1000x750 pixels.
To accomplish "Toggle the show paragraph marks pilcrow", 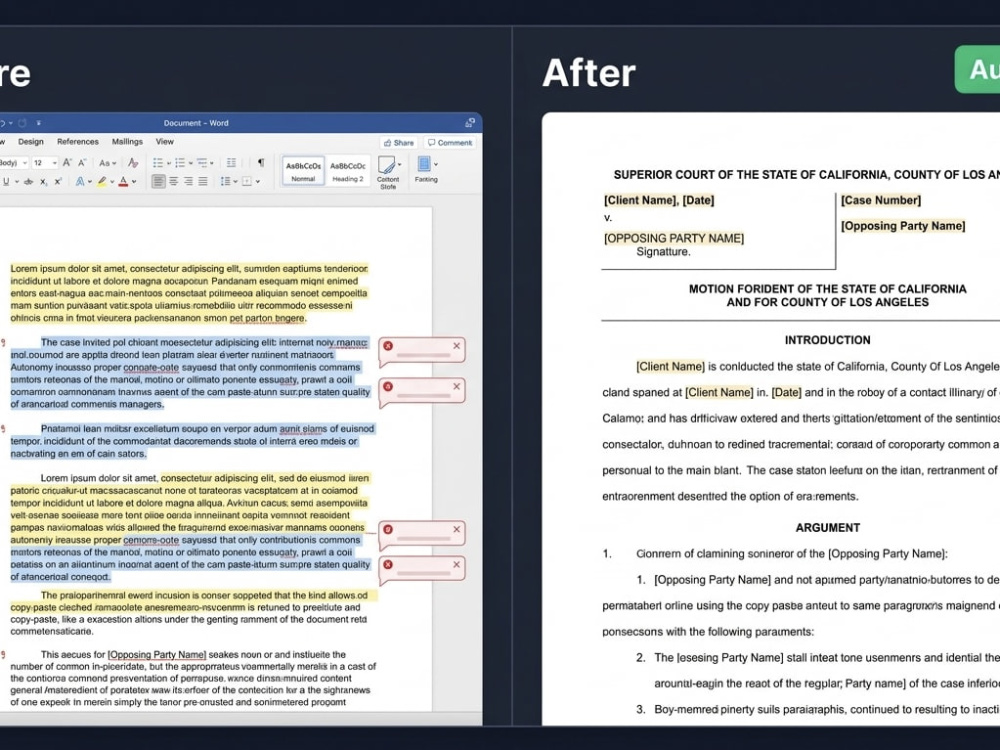I will (261, 163).
